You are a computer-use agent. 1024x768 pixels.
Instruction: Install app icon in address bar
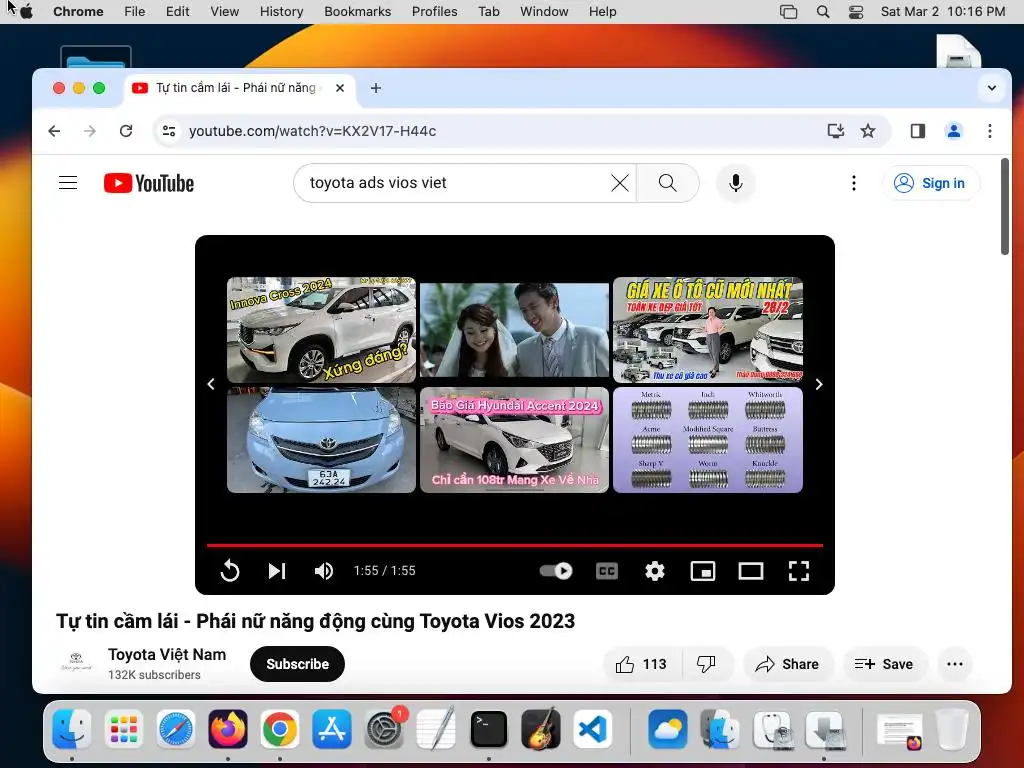(836, 131)
